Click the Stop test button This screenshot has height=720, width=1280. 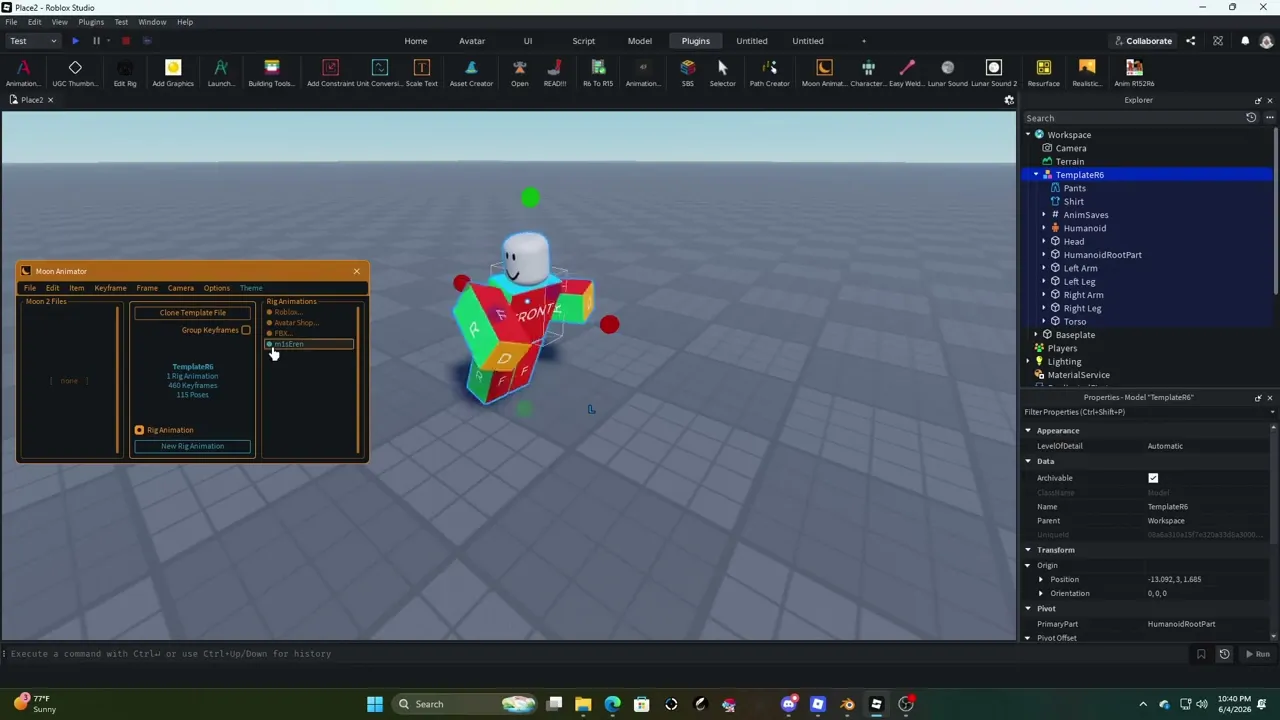[125, 41]
